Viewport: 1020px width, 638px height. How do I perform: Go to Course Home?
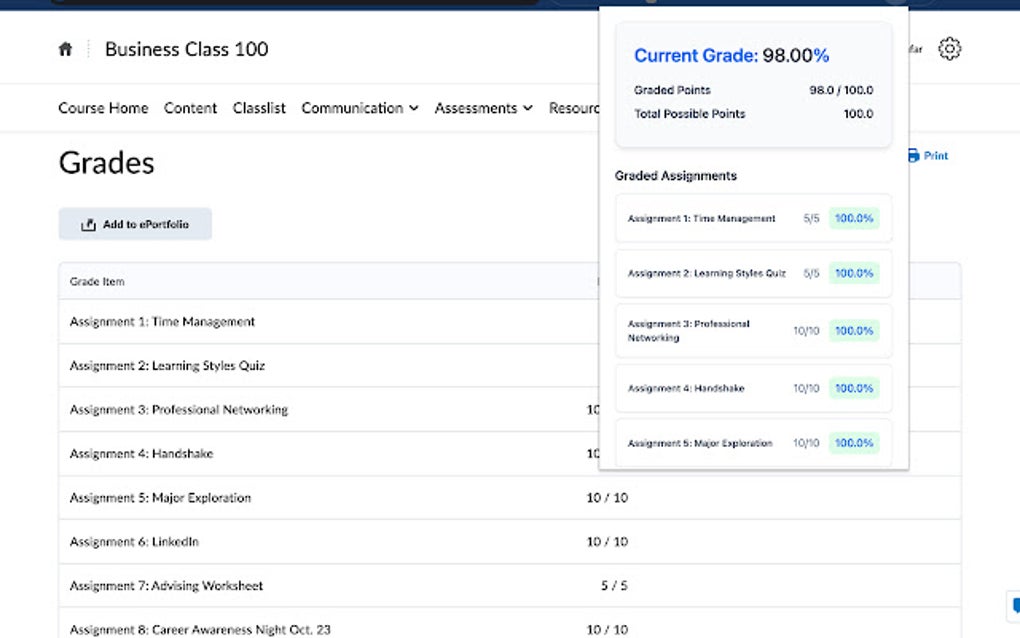tap(103, 108)
